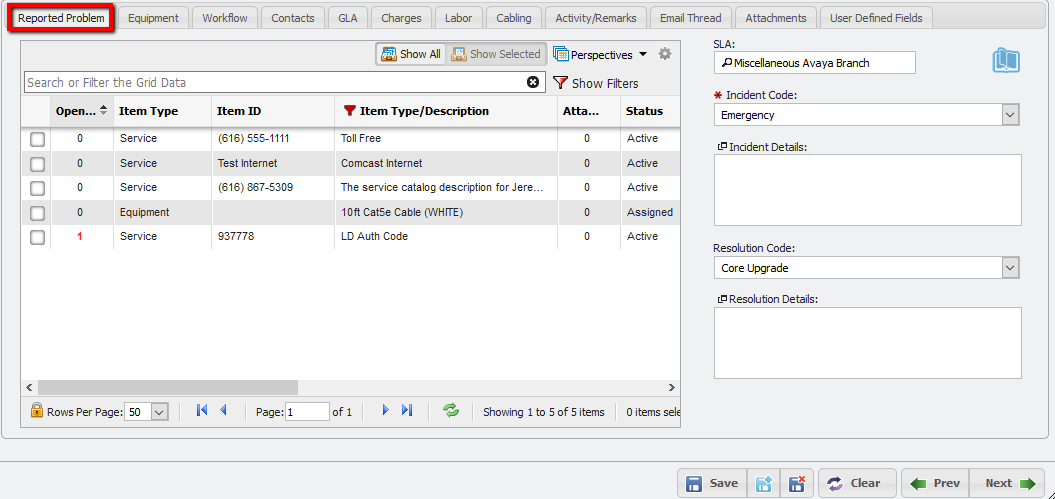The image size is (1055, 499).
Task: Refresh the grid data
Action: (451, 411)
